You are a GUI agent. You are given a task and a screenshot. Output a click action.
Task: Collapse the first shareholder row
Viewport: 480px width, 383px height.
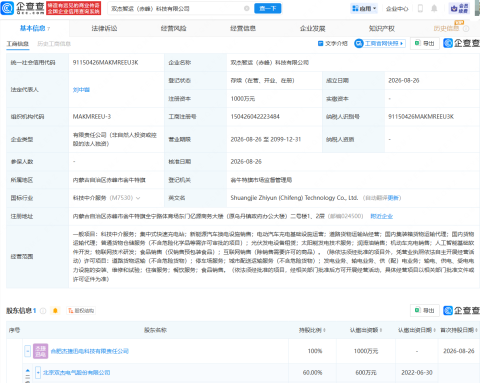click(28, 351)
